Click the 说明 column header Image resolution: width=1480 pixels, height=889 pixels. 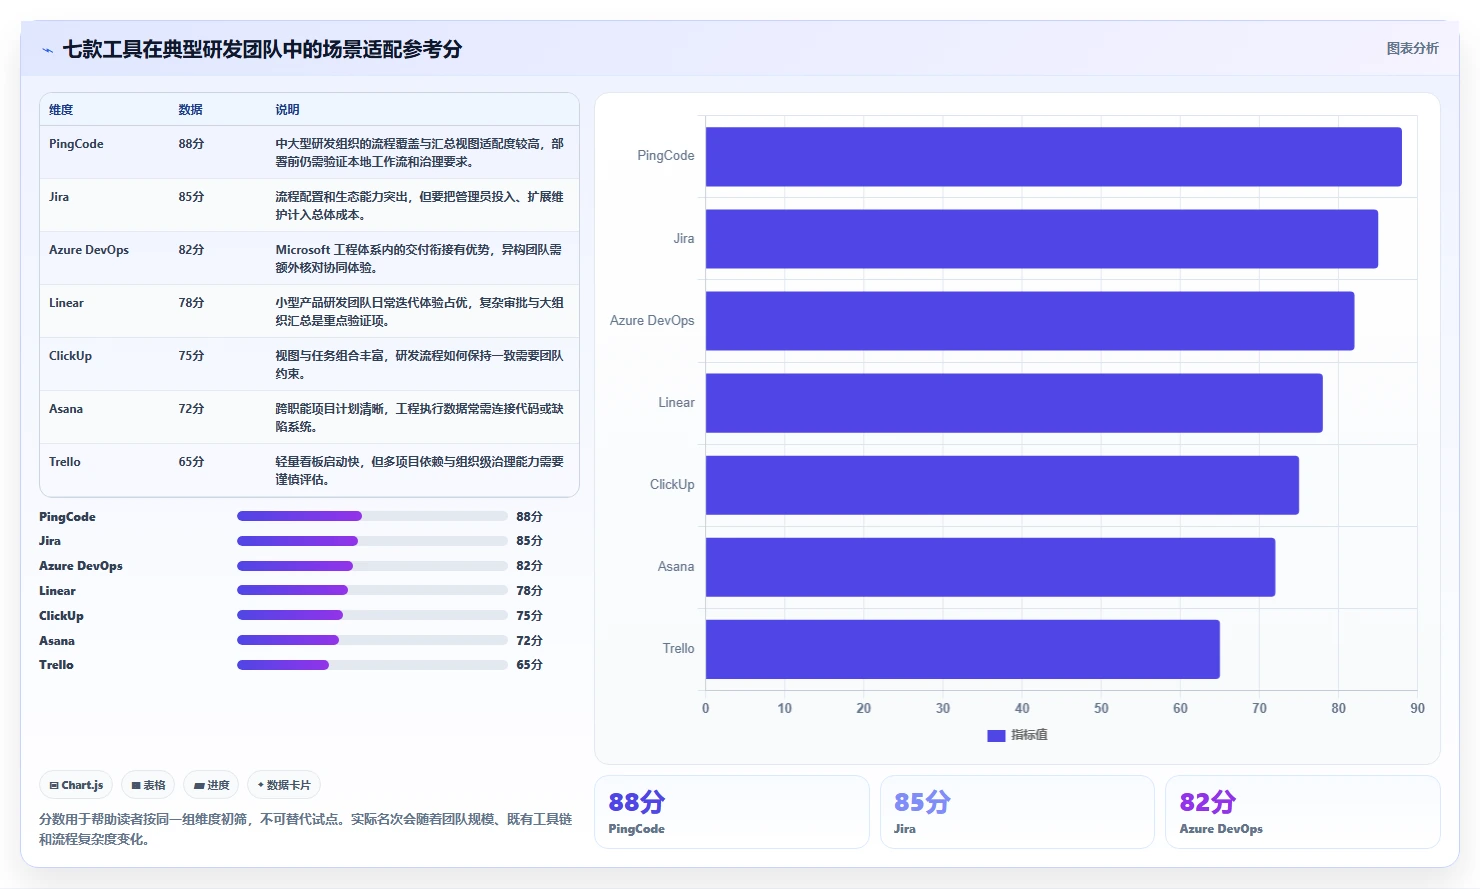288,110
